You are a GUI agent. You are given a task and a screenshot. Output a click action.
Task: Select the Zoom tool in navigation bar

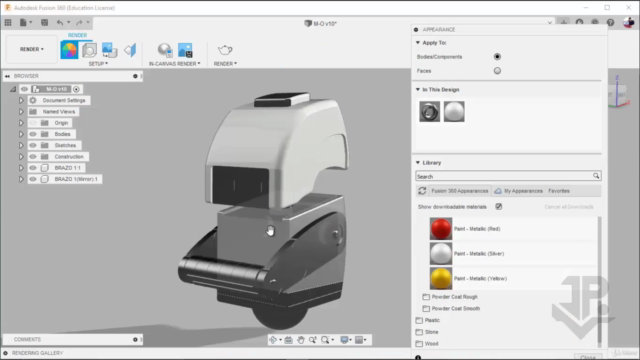pyautogui.click(x=313, y=340)
